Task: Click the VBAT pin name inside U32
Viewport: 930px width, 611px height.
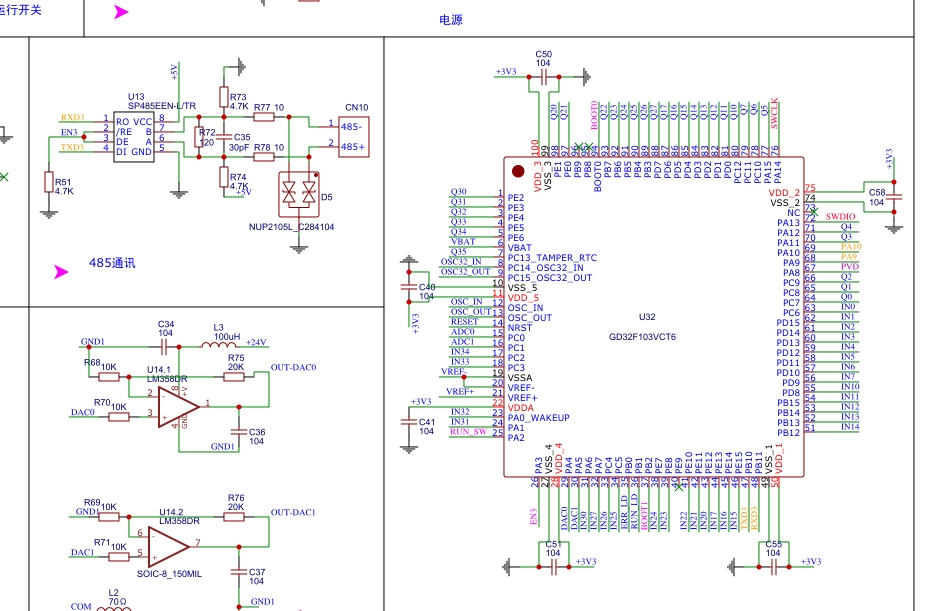Action: pos(520,247)
